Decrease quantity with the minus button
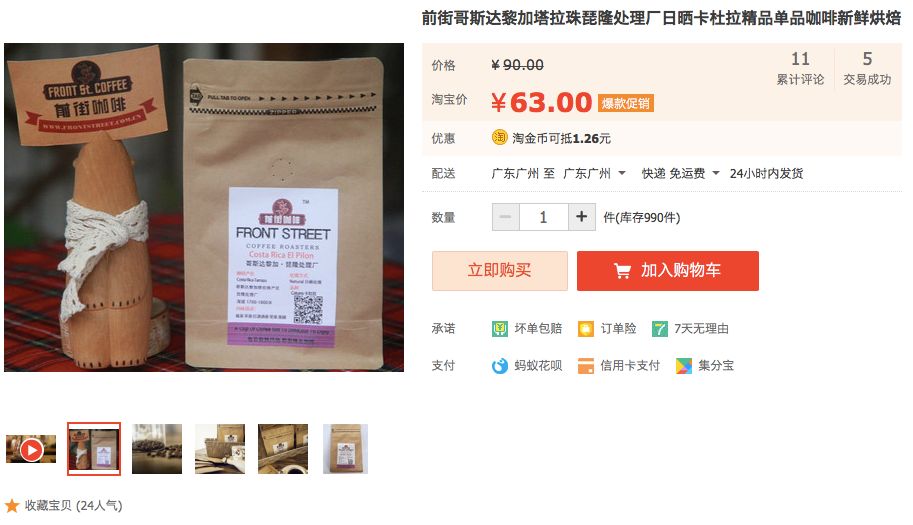Image resolution: width=913 pixels, height=525 pixels. click(505, 217)
